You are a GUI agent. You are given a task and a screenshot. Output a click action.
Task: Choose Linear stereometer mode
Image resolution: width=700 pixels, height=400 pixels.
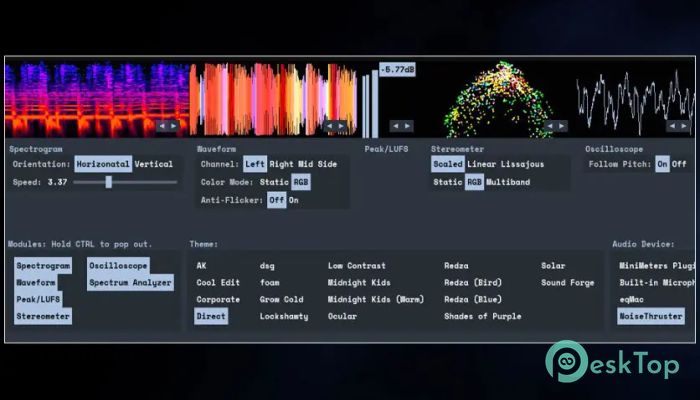click(482, 164)
